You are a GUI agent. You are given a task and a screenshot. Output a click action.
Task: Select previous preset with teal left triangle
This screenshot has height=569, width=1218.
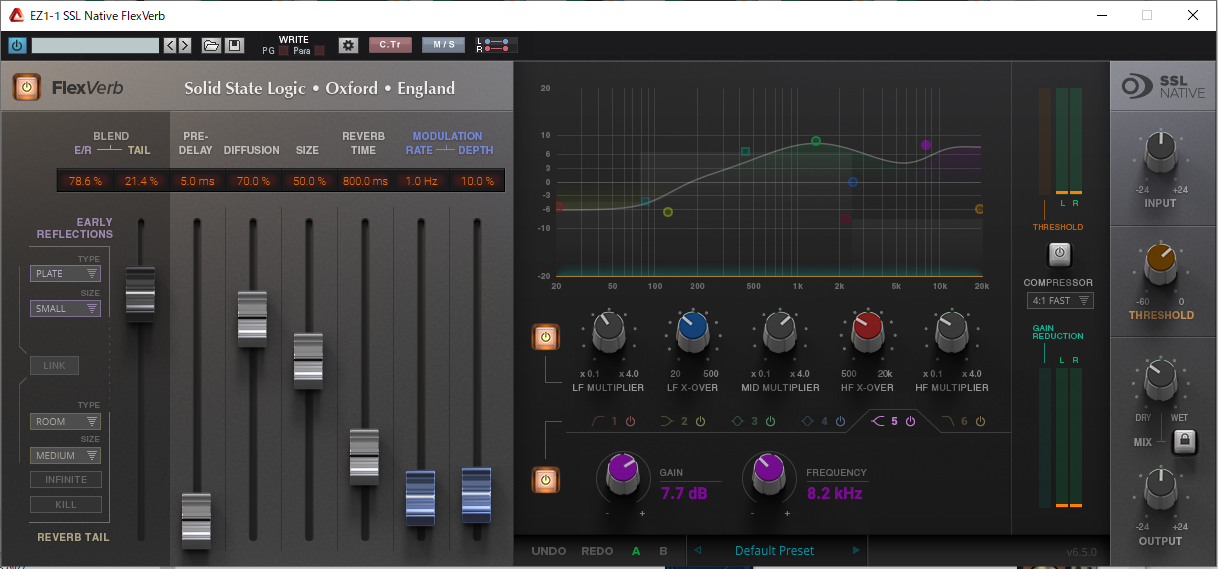[698, 550]
